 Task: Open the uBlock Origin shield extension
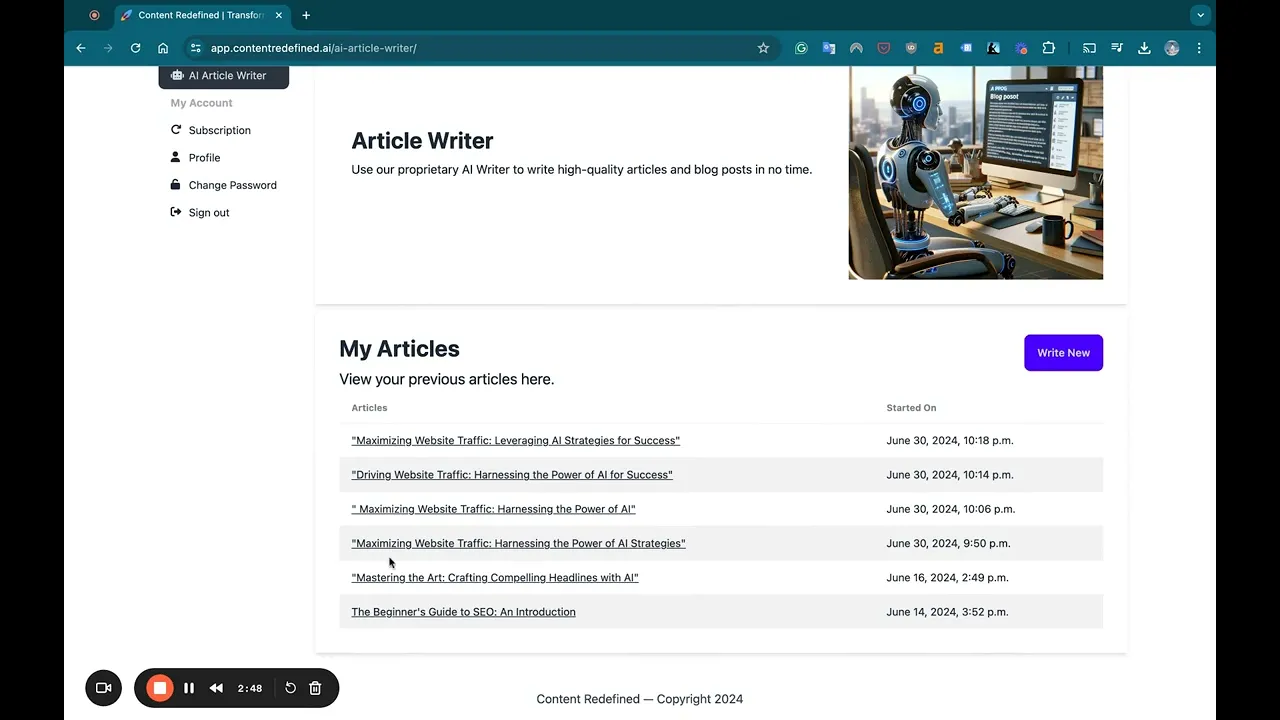click(911, 48)
